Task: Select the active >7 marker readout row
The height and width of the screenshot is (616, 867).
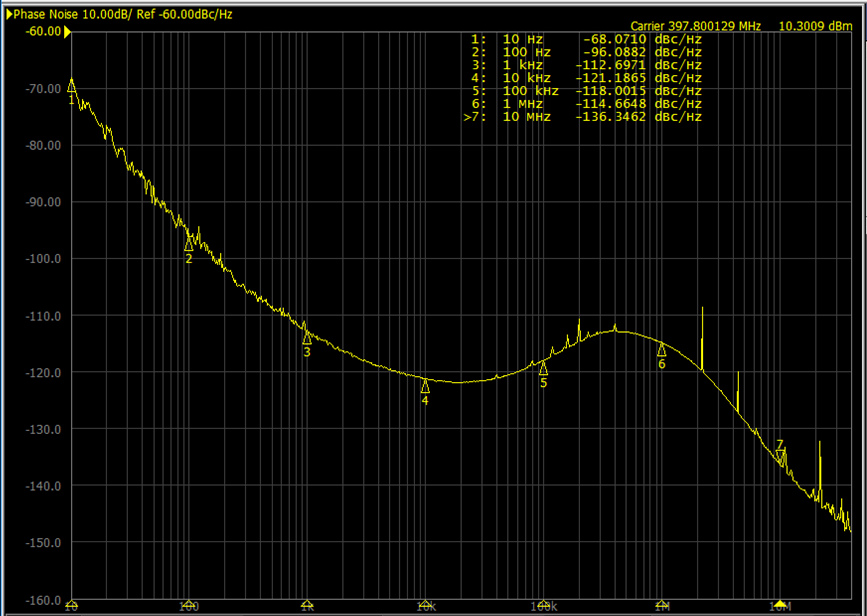Action: (x=584, y=117)
